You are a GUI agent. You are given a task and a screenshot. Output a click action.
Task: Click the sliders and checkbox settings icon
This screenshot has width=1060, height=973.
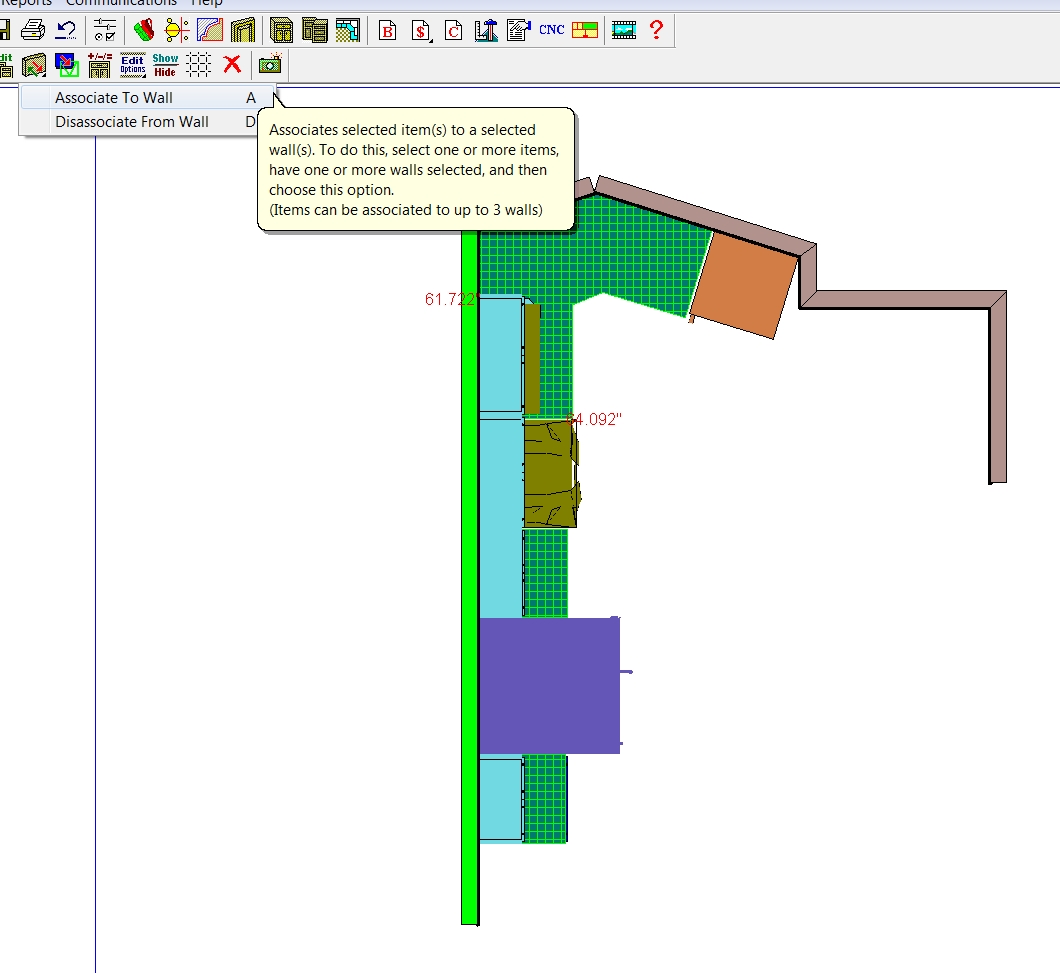(x=105, y=30)
